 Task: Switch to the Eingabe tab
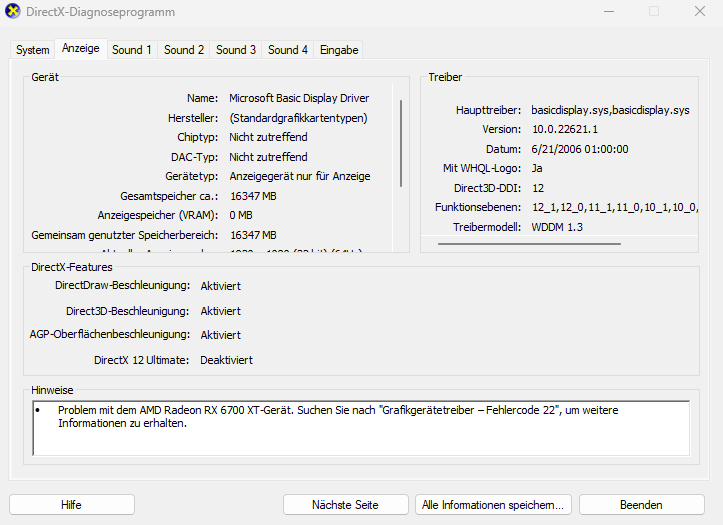click(339, 50)
